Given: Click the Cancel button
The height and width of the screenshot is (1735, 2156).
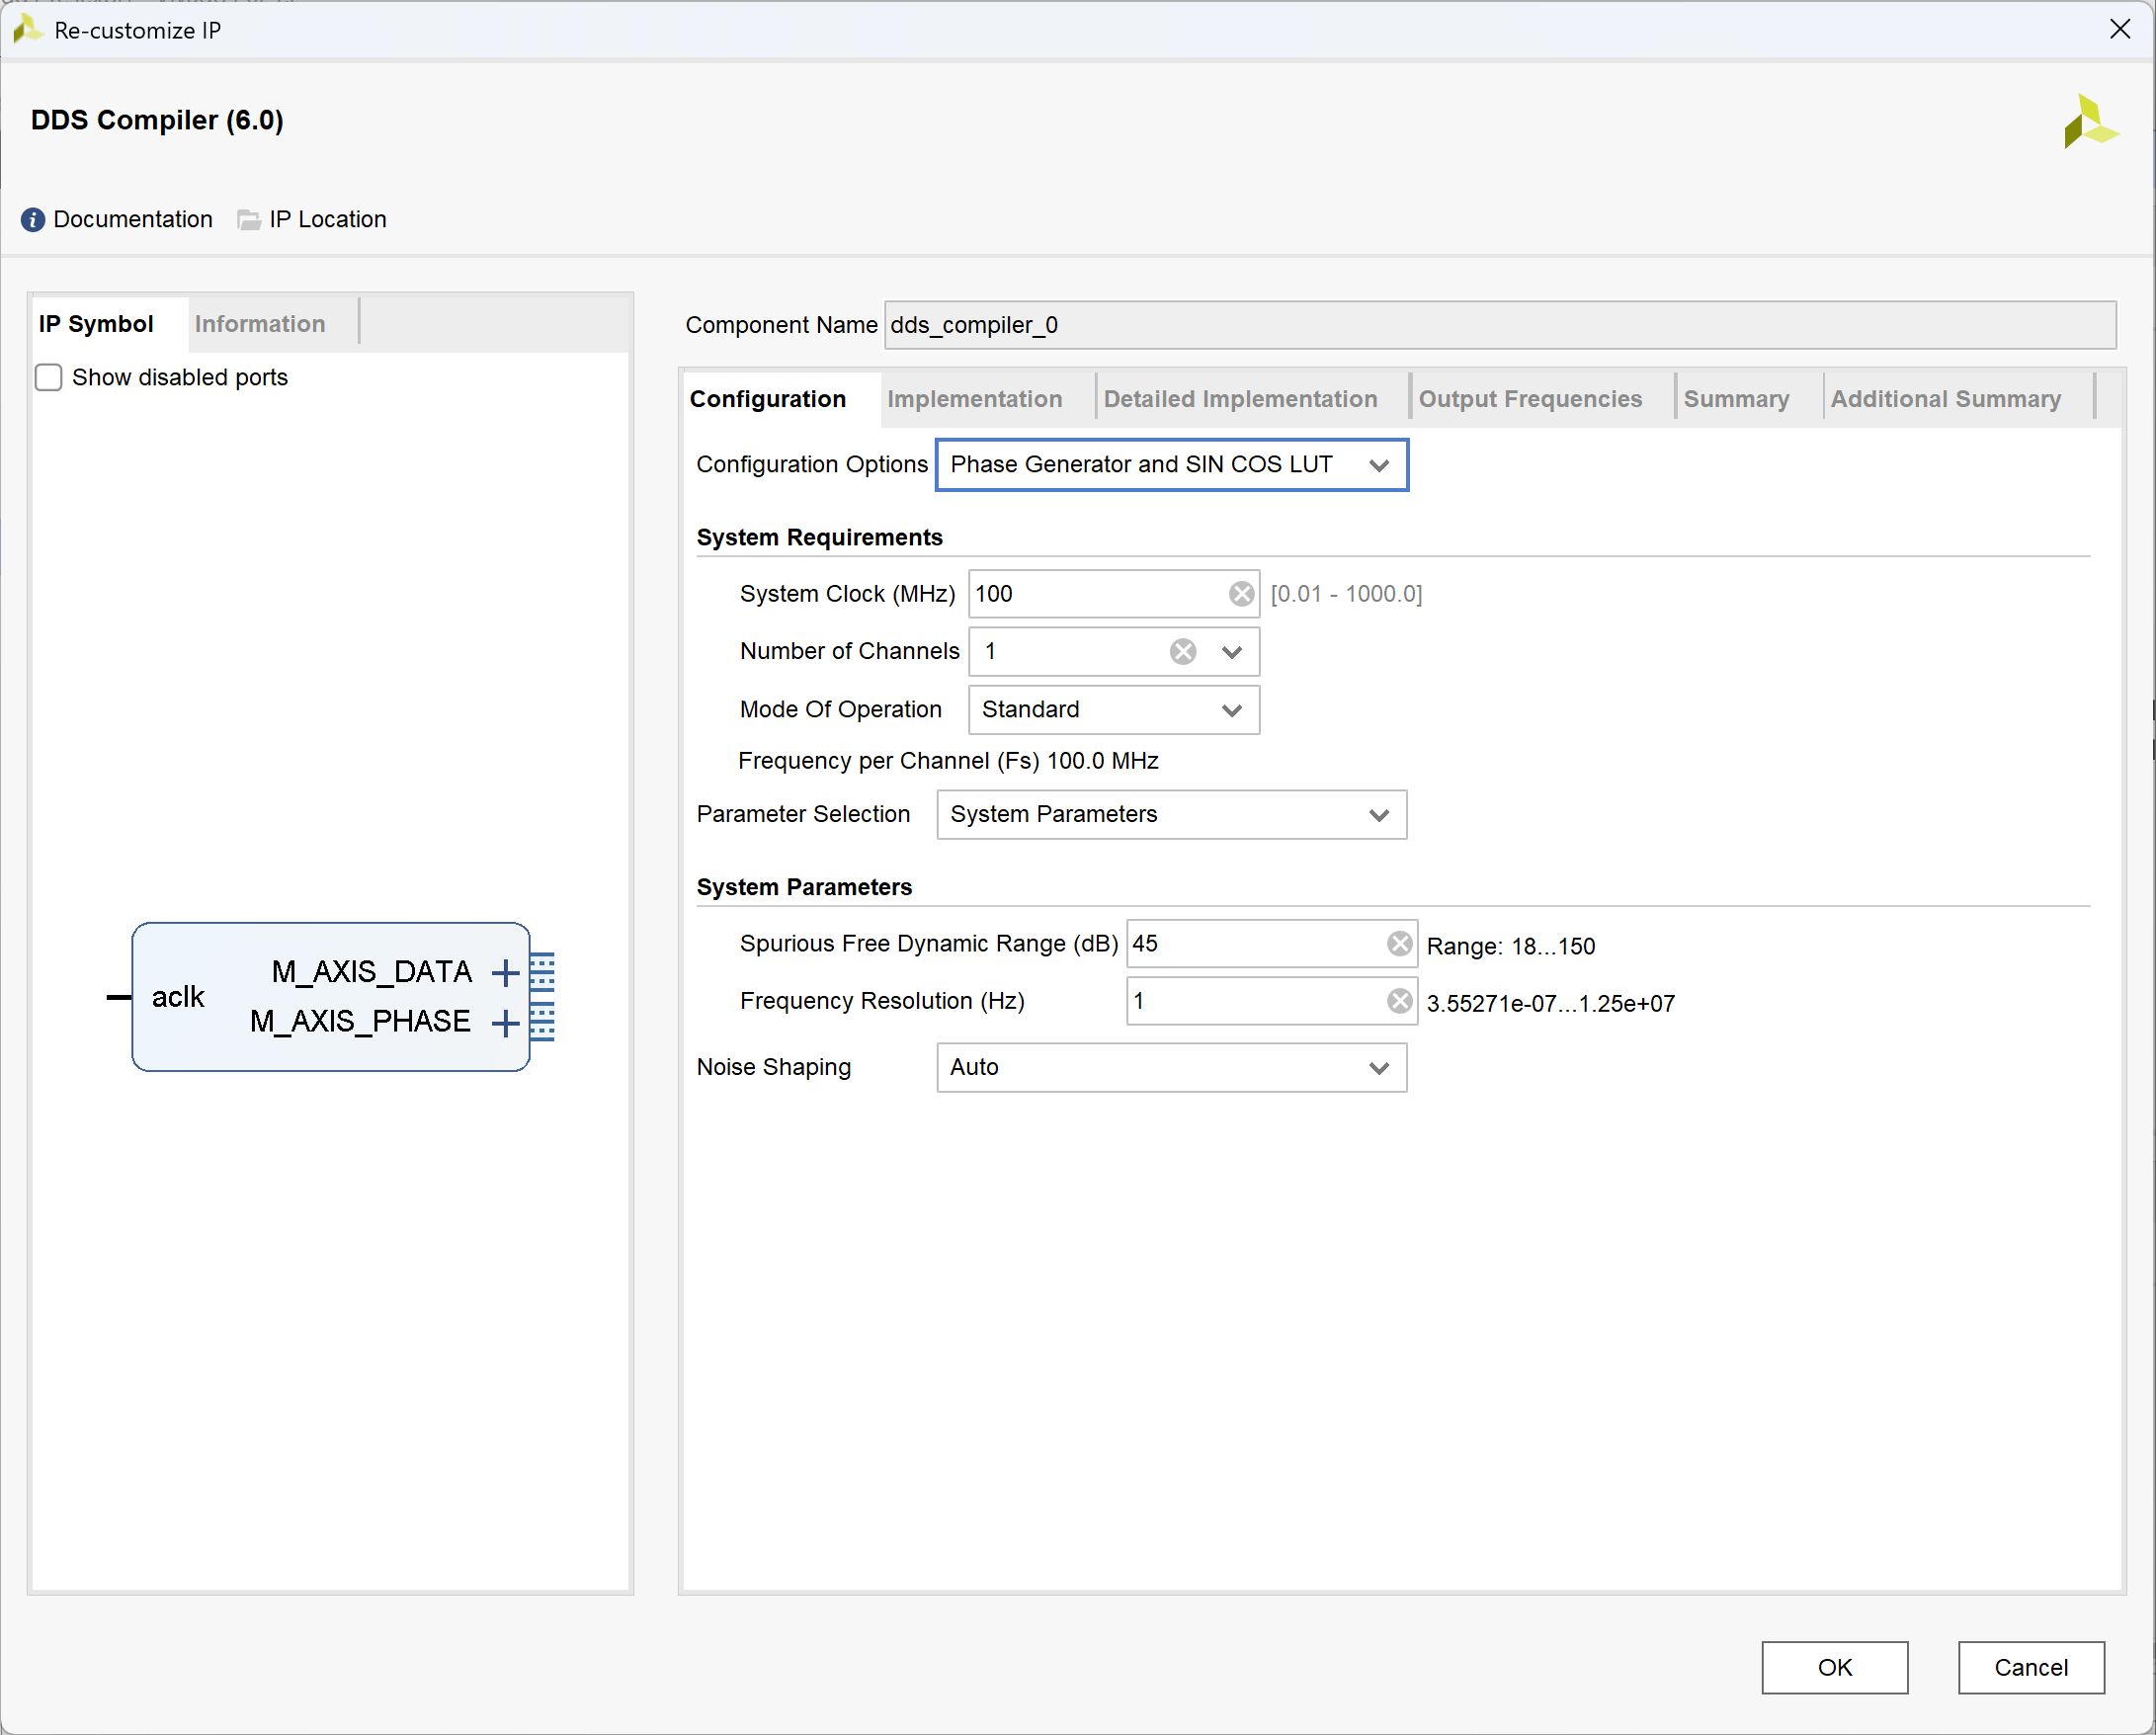Looking at the screenshot, I should click(2031, 1668).
